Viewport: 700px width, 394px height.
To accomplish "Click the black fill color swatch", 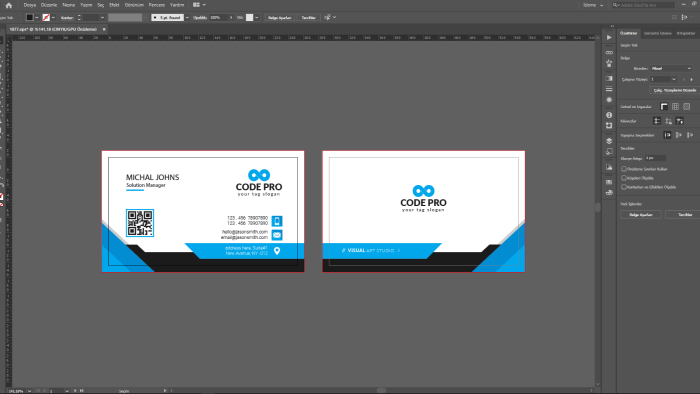I will click(29, 17).
